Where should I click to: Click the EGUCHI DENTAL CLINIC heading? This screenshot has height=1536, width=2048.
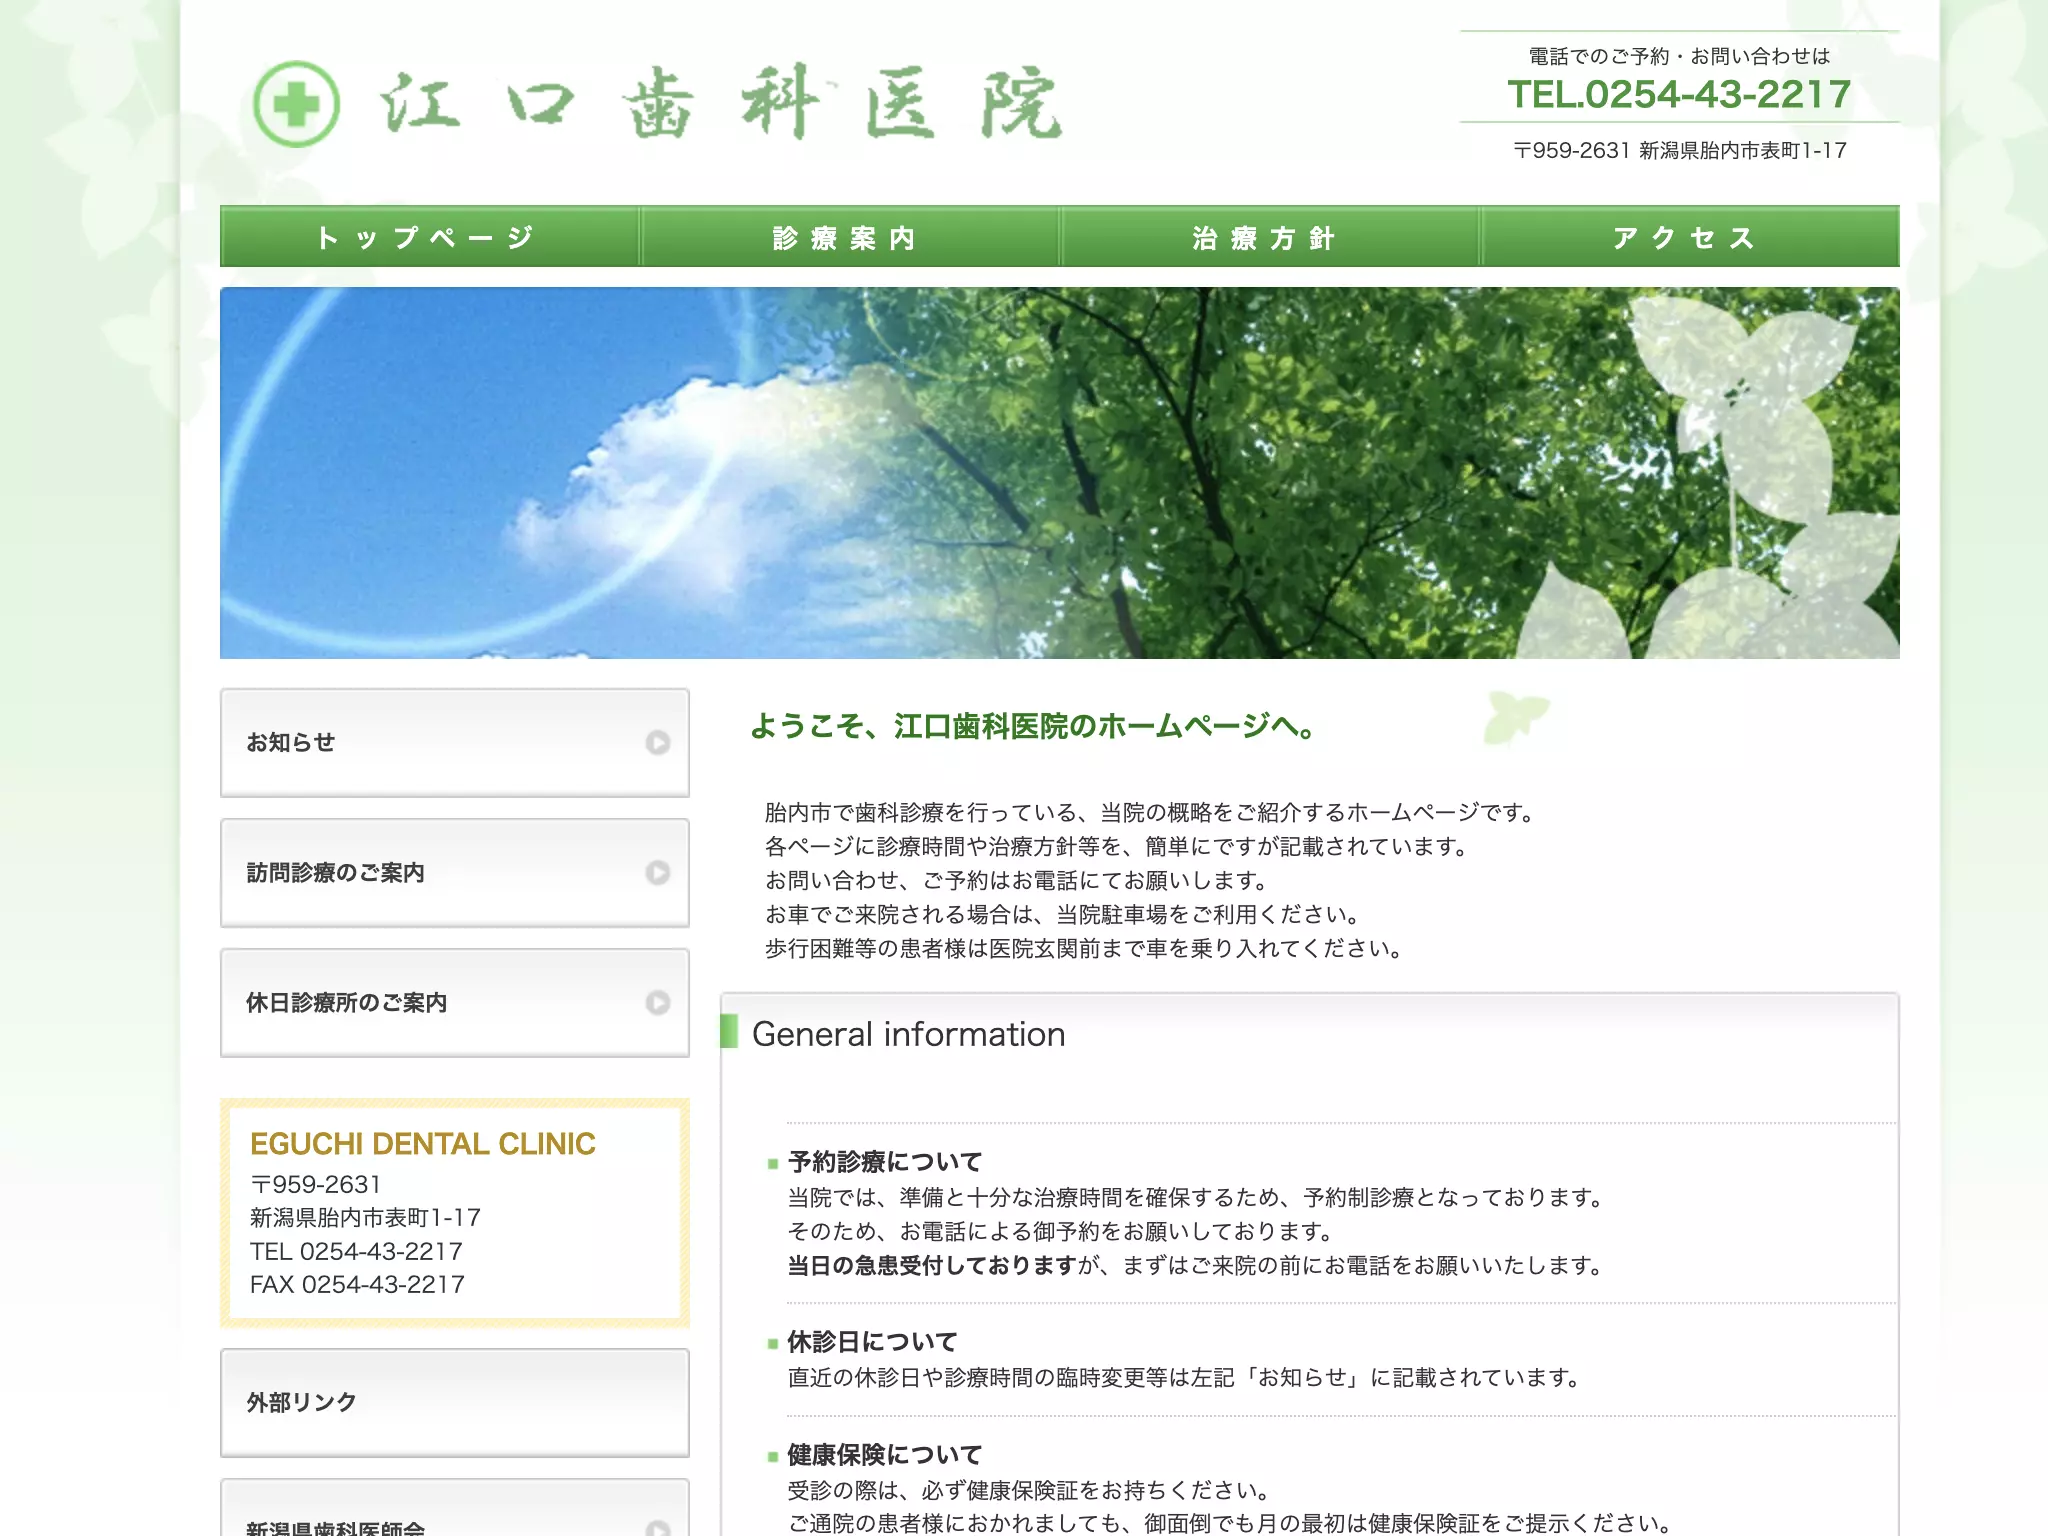click(423, 1144)
